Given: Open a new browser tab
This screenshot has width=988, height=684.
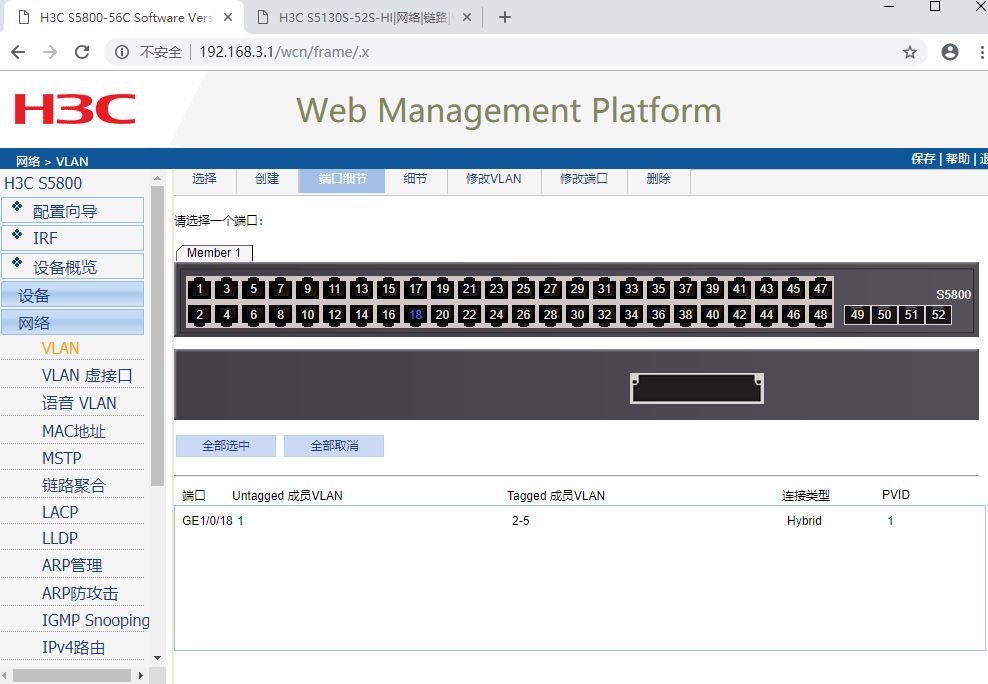Looking at the screenshot, I should click(x=505, y=17).
